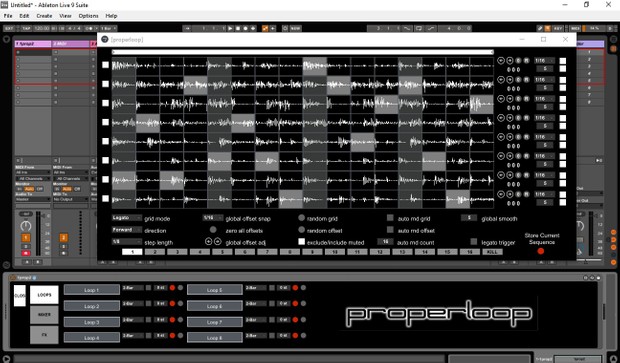Toggle the orange automation arm button
The width and height of the screenshot is (620, 363).
click(x=265, y=28)
